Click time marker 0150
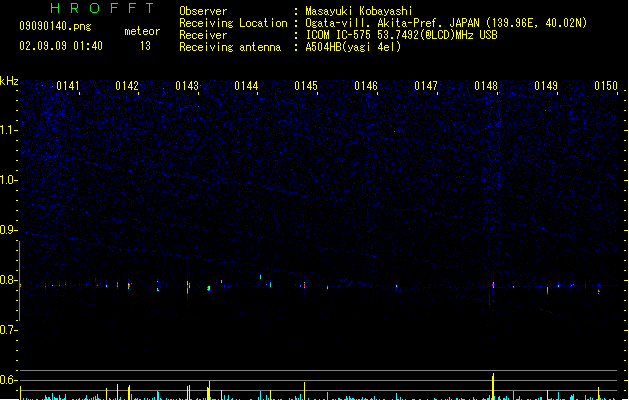This screenshot has width=629, height=400. pyautogui.click(x=606, y=86)
